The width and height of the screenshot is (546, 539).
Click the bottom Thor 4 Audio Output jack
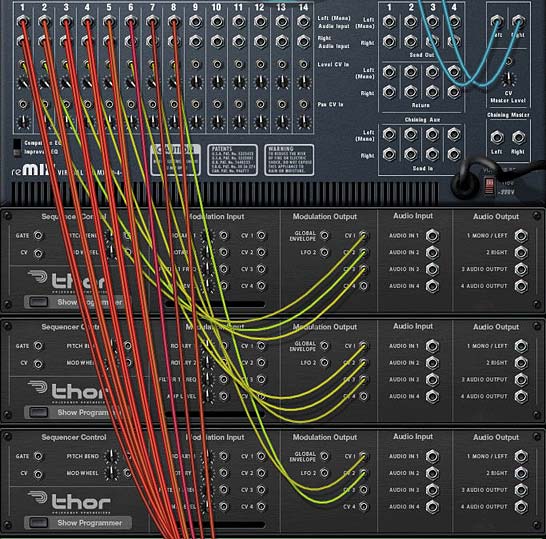521,507
